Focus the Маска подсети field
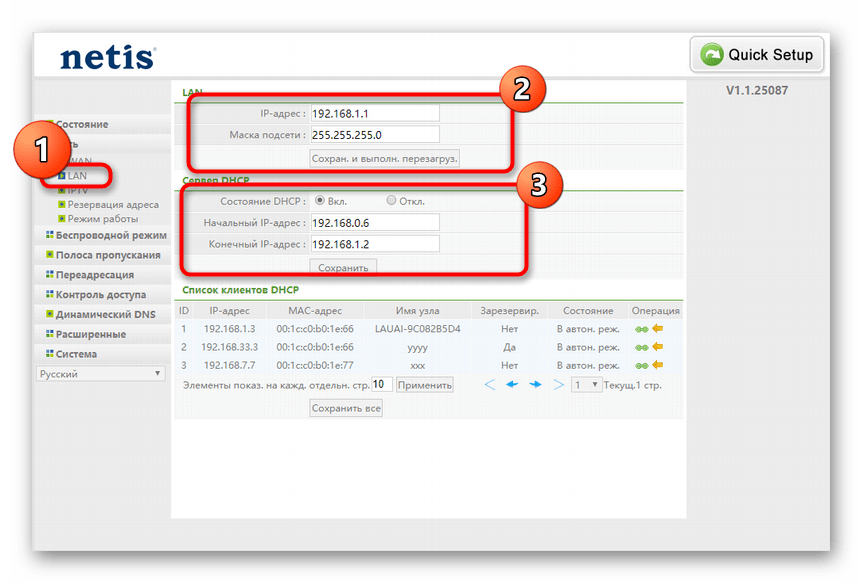 click(375, 135)
